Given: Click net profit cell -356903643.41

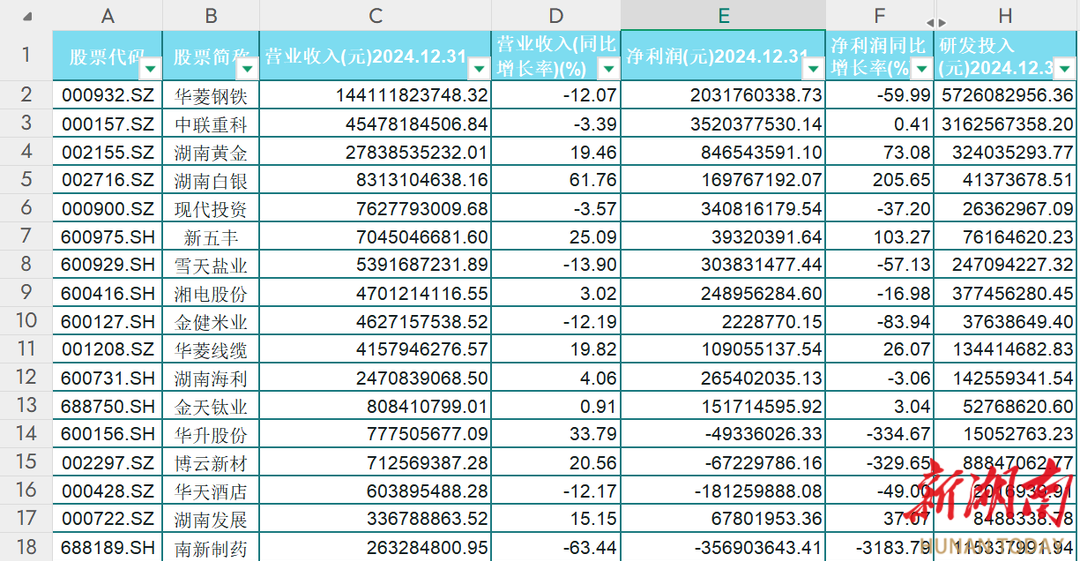Looking at the screenshot, I should (x=723, y=547).
